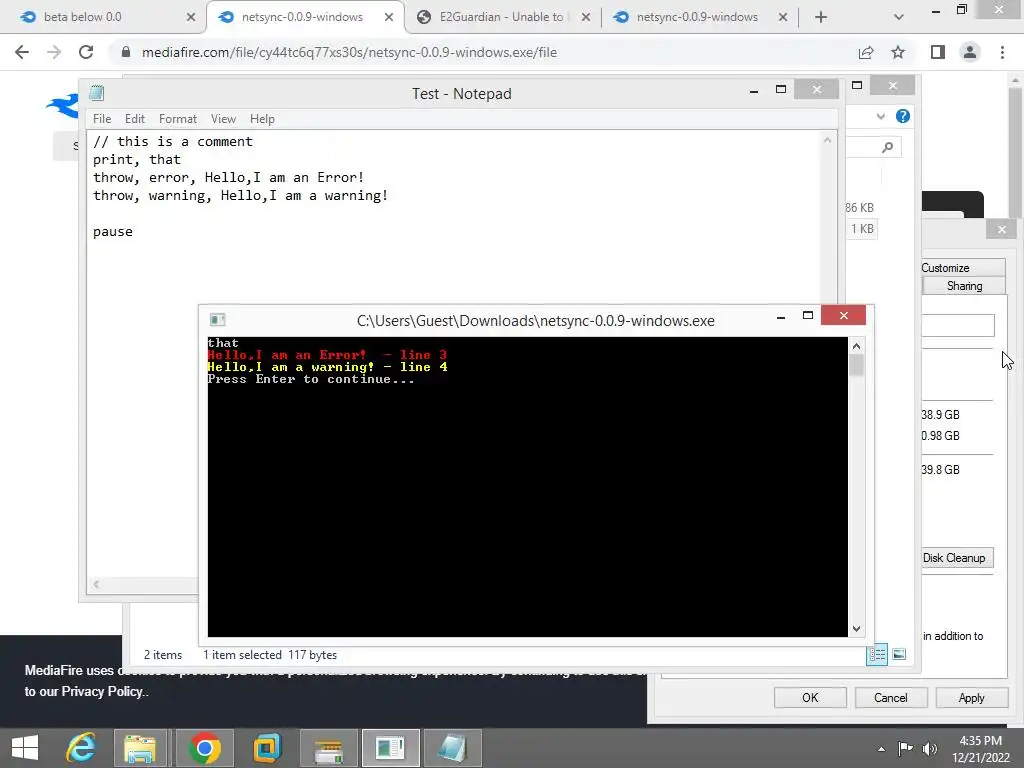The height and width of the screenshot is (768, 1024).
Task: Open Explorer help question mark icon
Action: [x=903, y=116]
